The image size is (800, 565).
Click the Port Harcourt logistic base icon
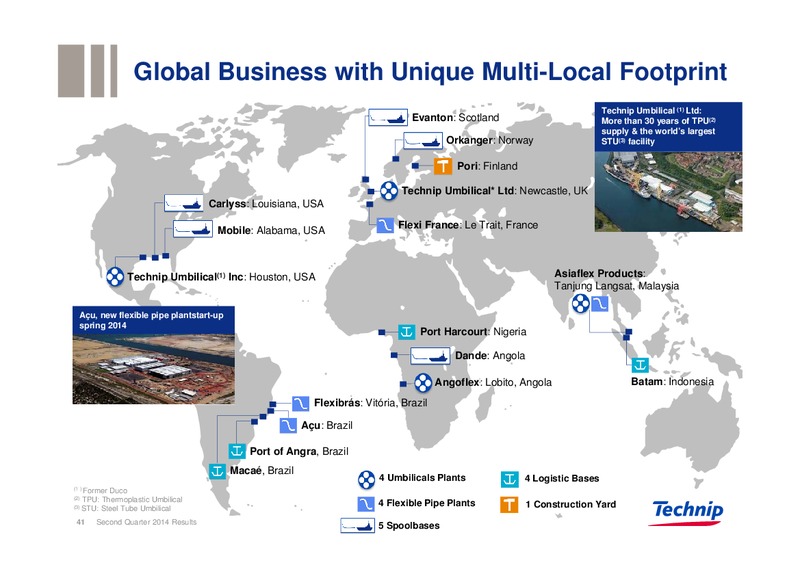407,332
